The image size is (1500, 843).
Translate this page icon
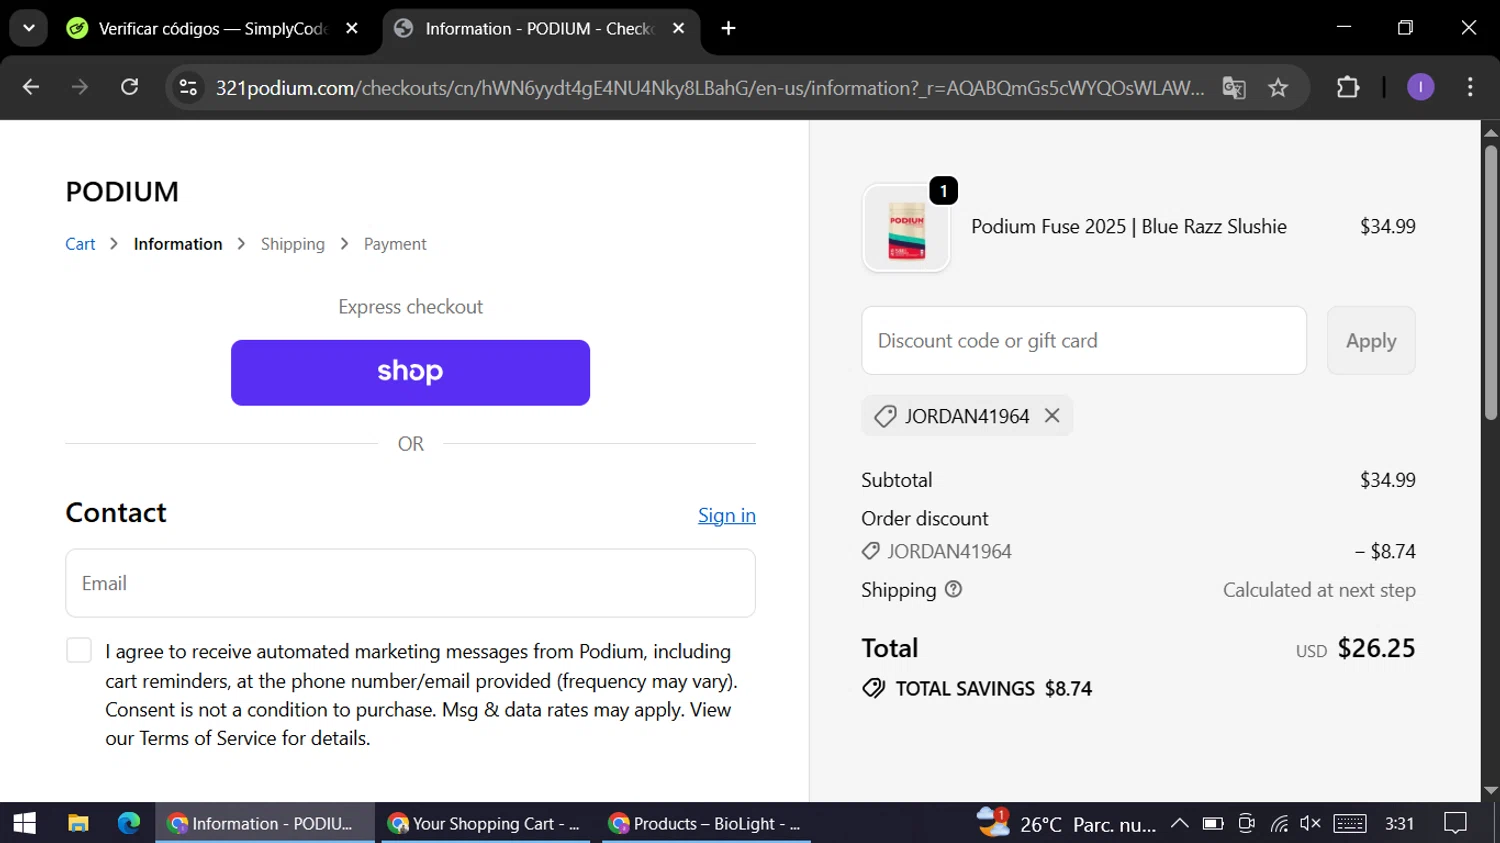coord(1234,88)
